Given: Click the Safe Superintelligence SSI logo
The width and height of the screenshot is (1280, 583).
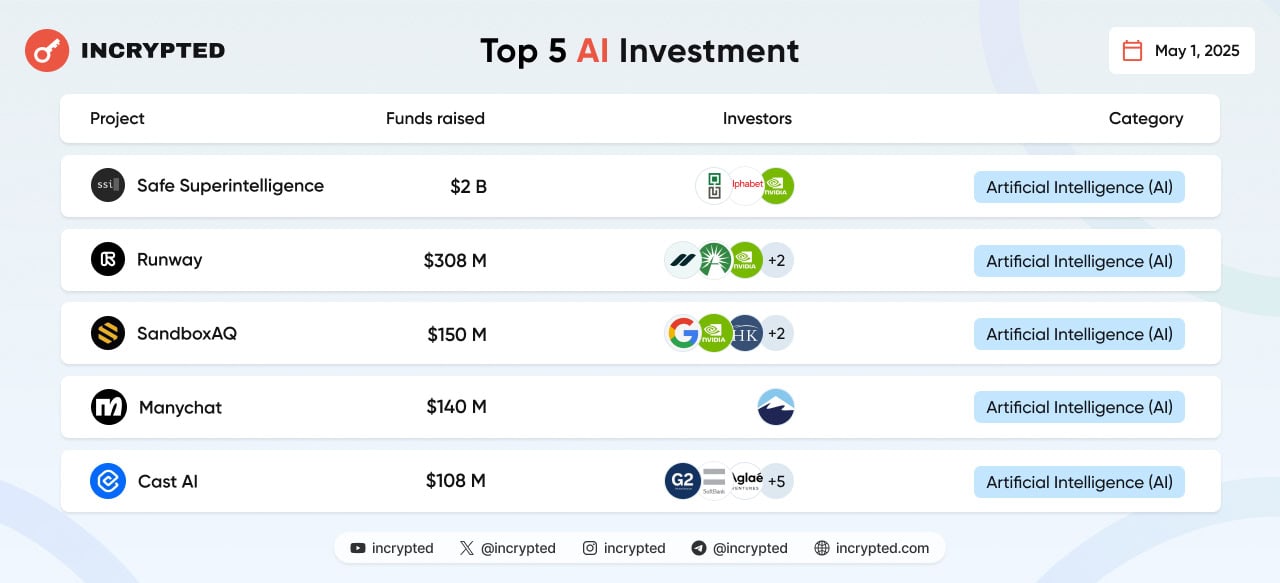Looking at the screenshot, I should click(108, 186).
